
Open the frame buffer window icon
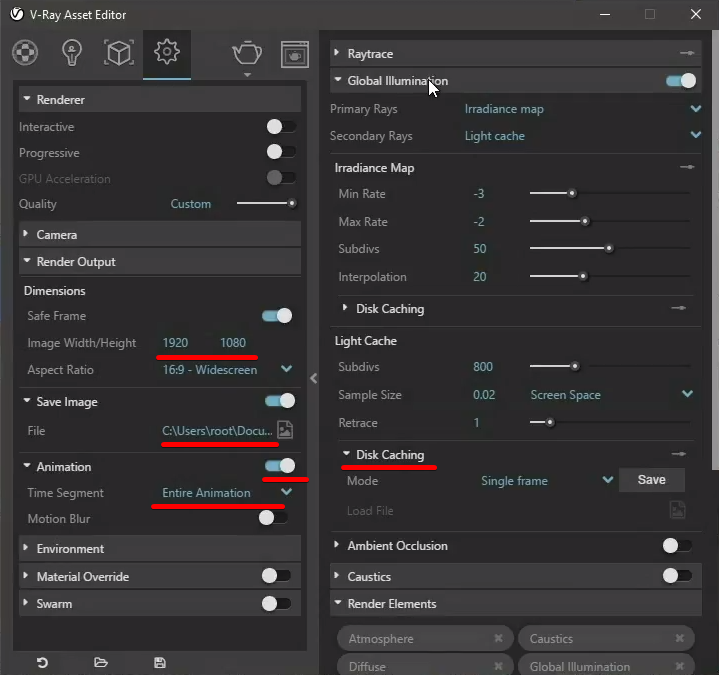(294, 53)
